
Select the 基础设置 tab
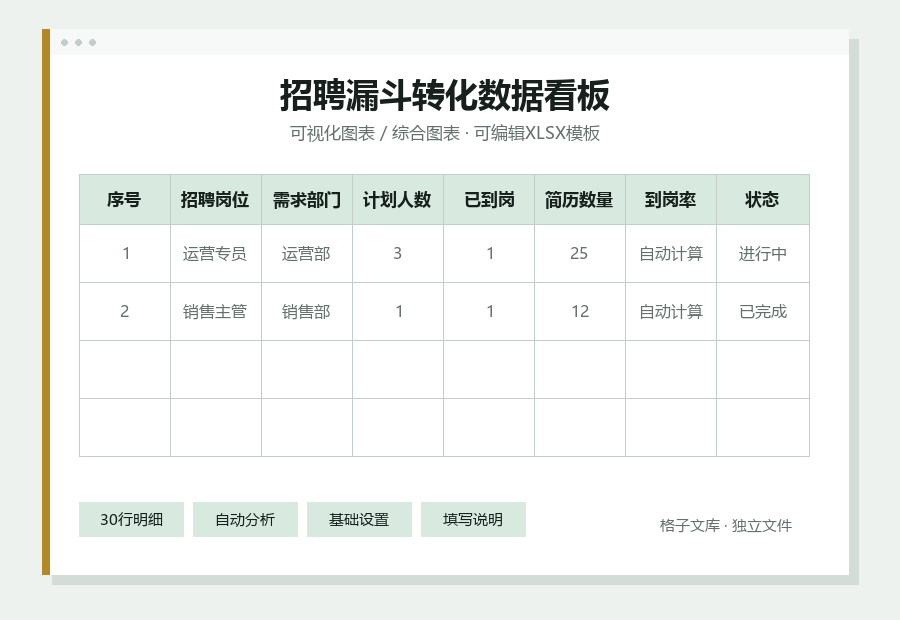pos(359,520)
